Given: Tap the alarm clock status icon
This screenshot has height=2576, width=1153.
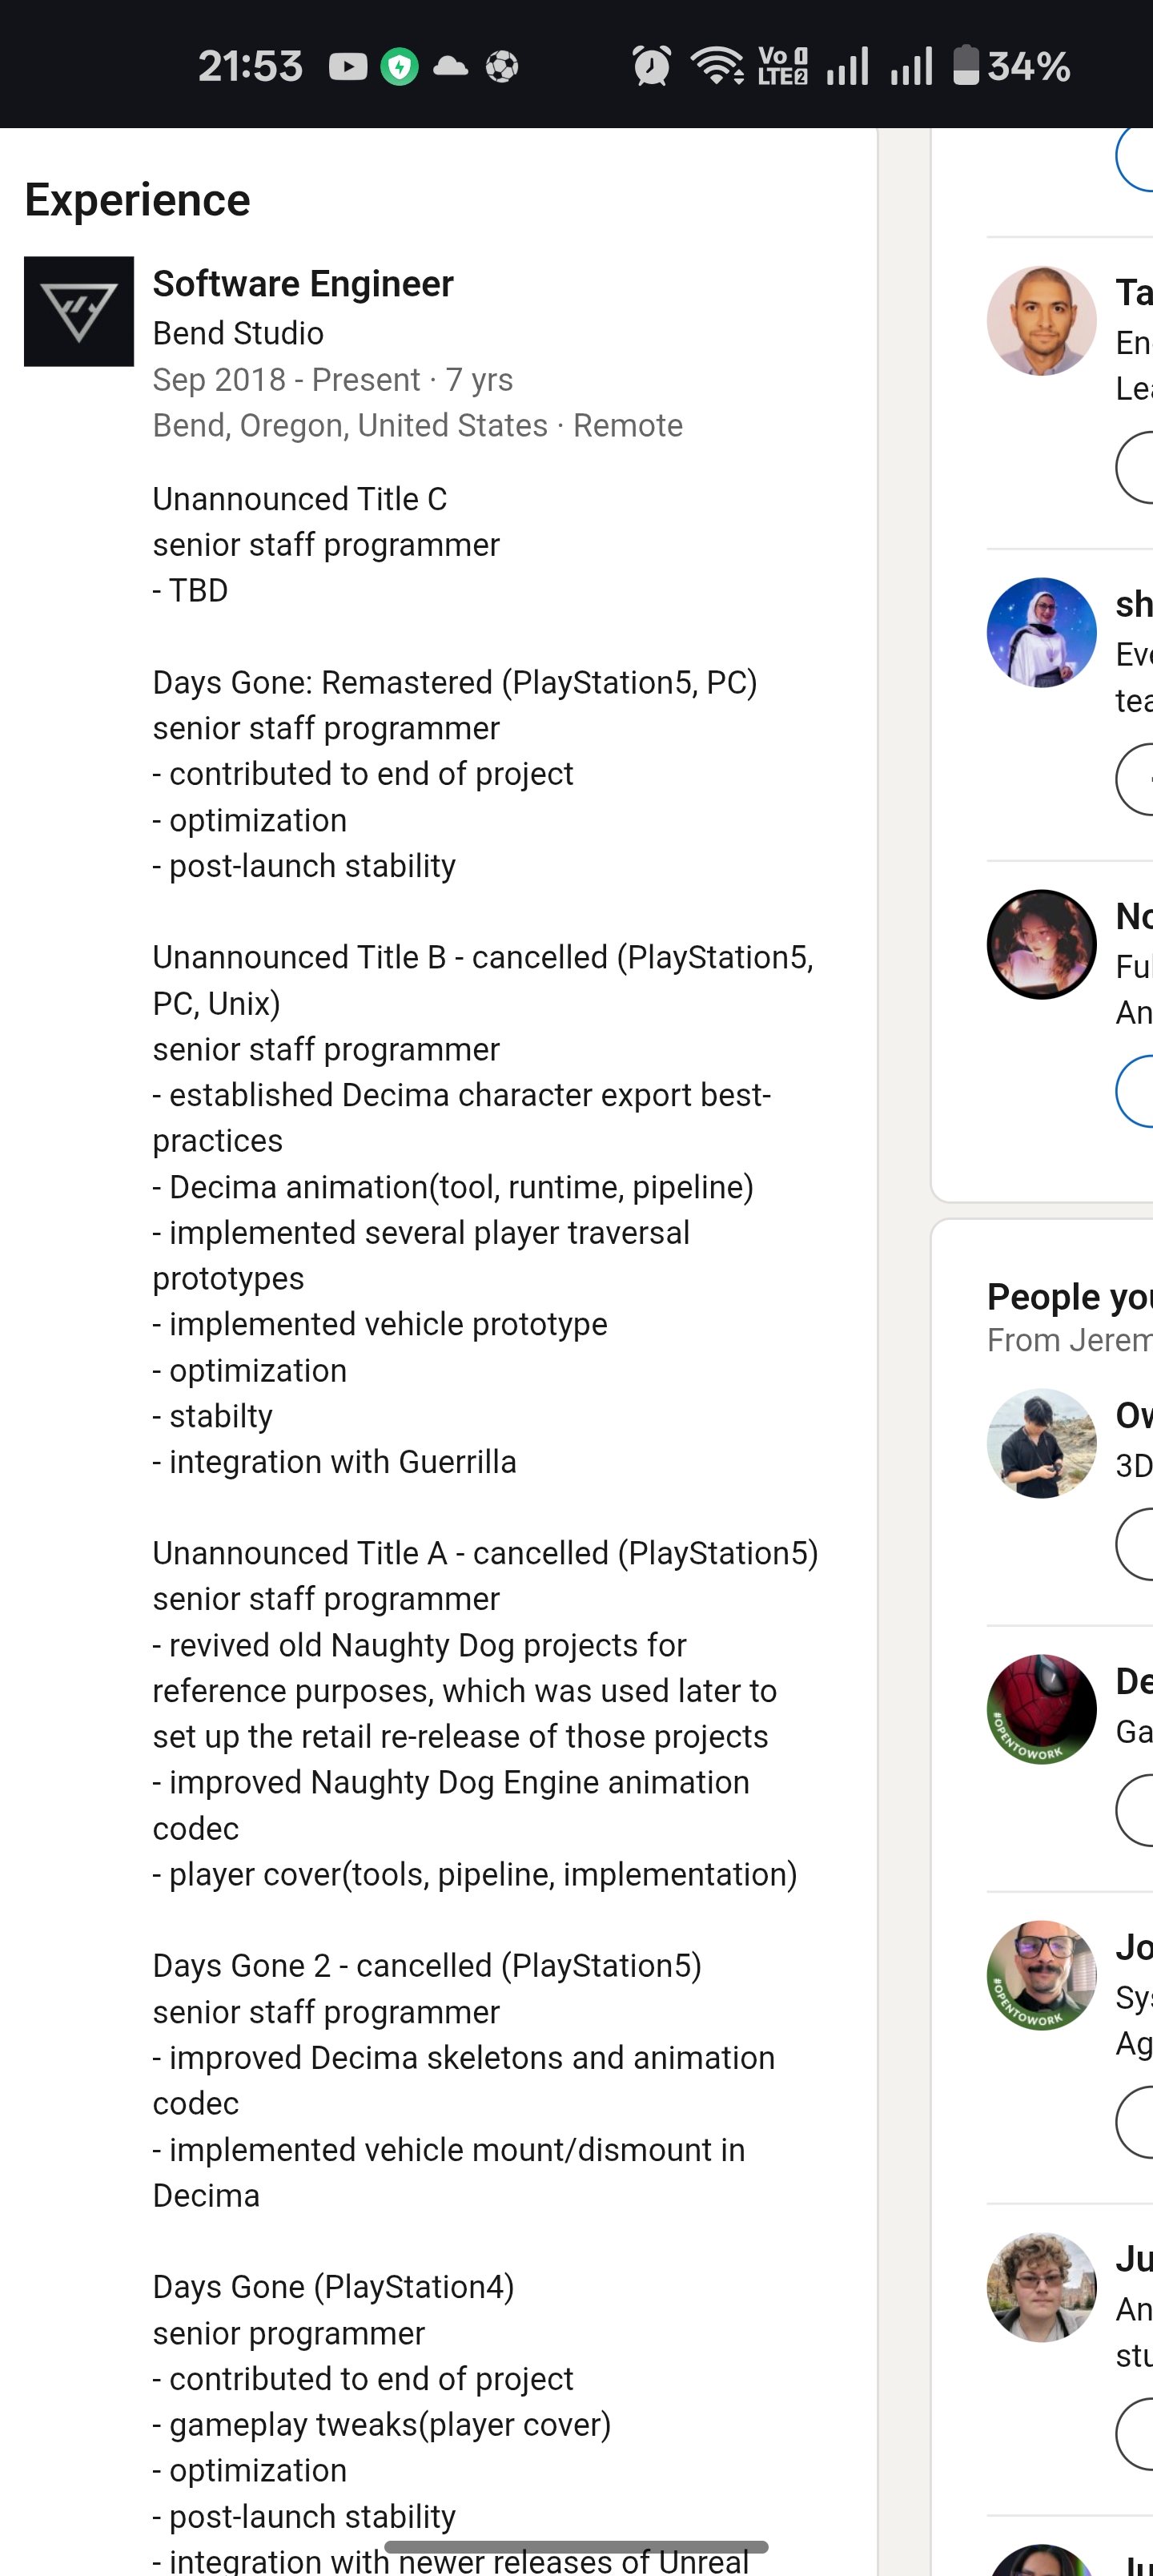Looking at the screenshot, I should [652, 67].
